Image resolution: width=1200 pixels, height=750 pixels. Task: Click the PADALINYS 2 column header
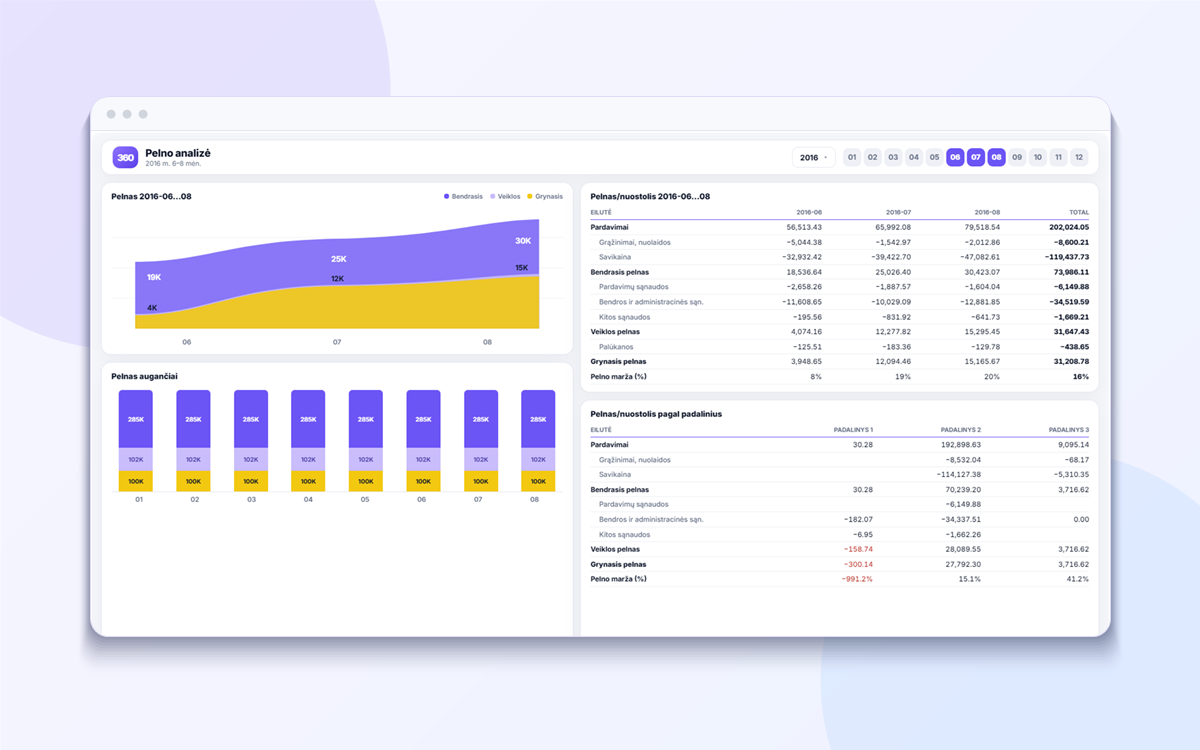(x=960, y=429)
